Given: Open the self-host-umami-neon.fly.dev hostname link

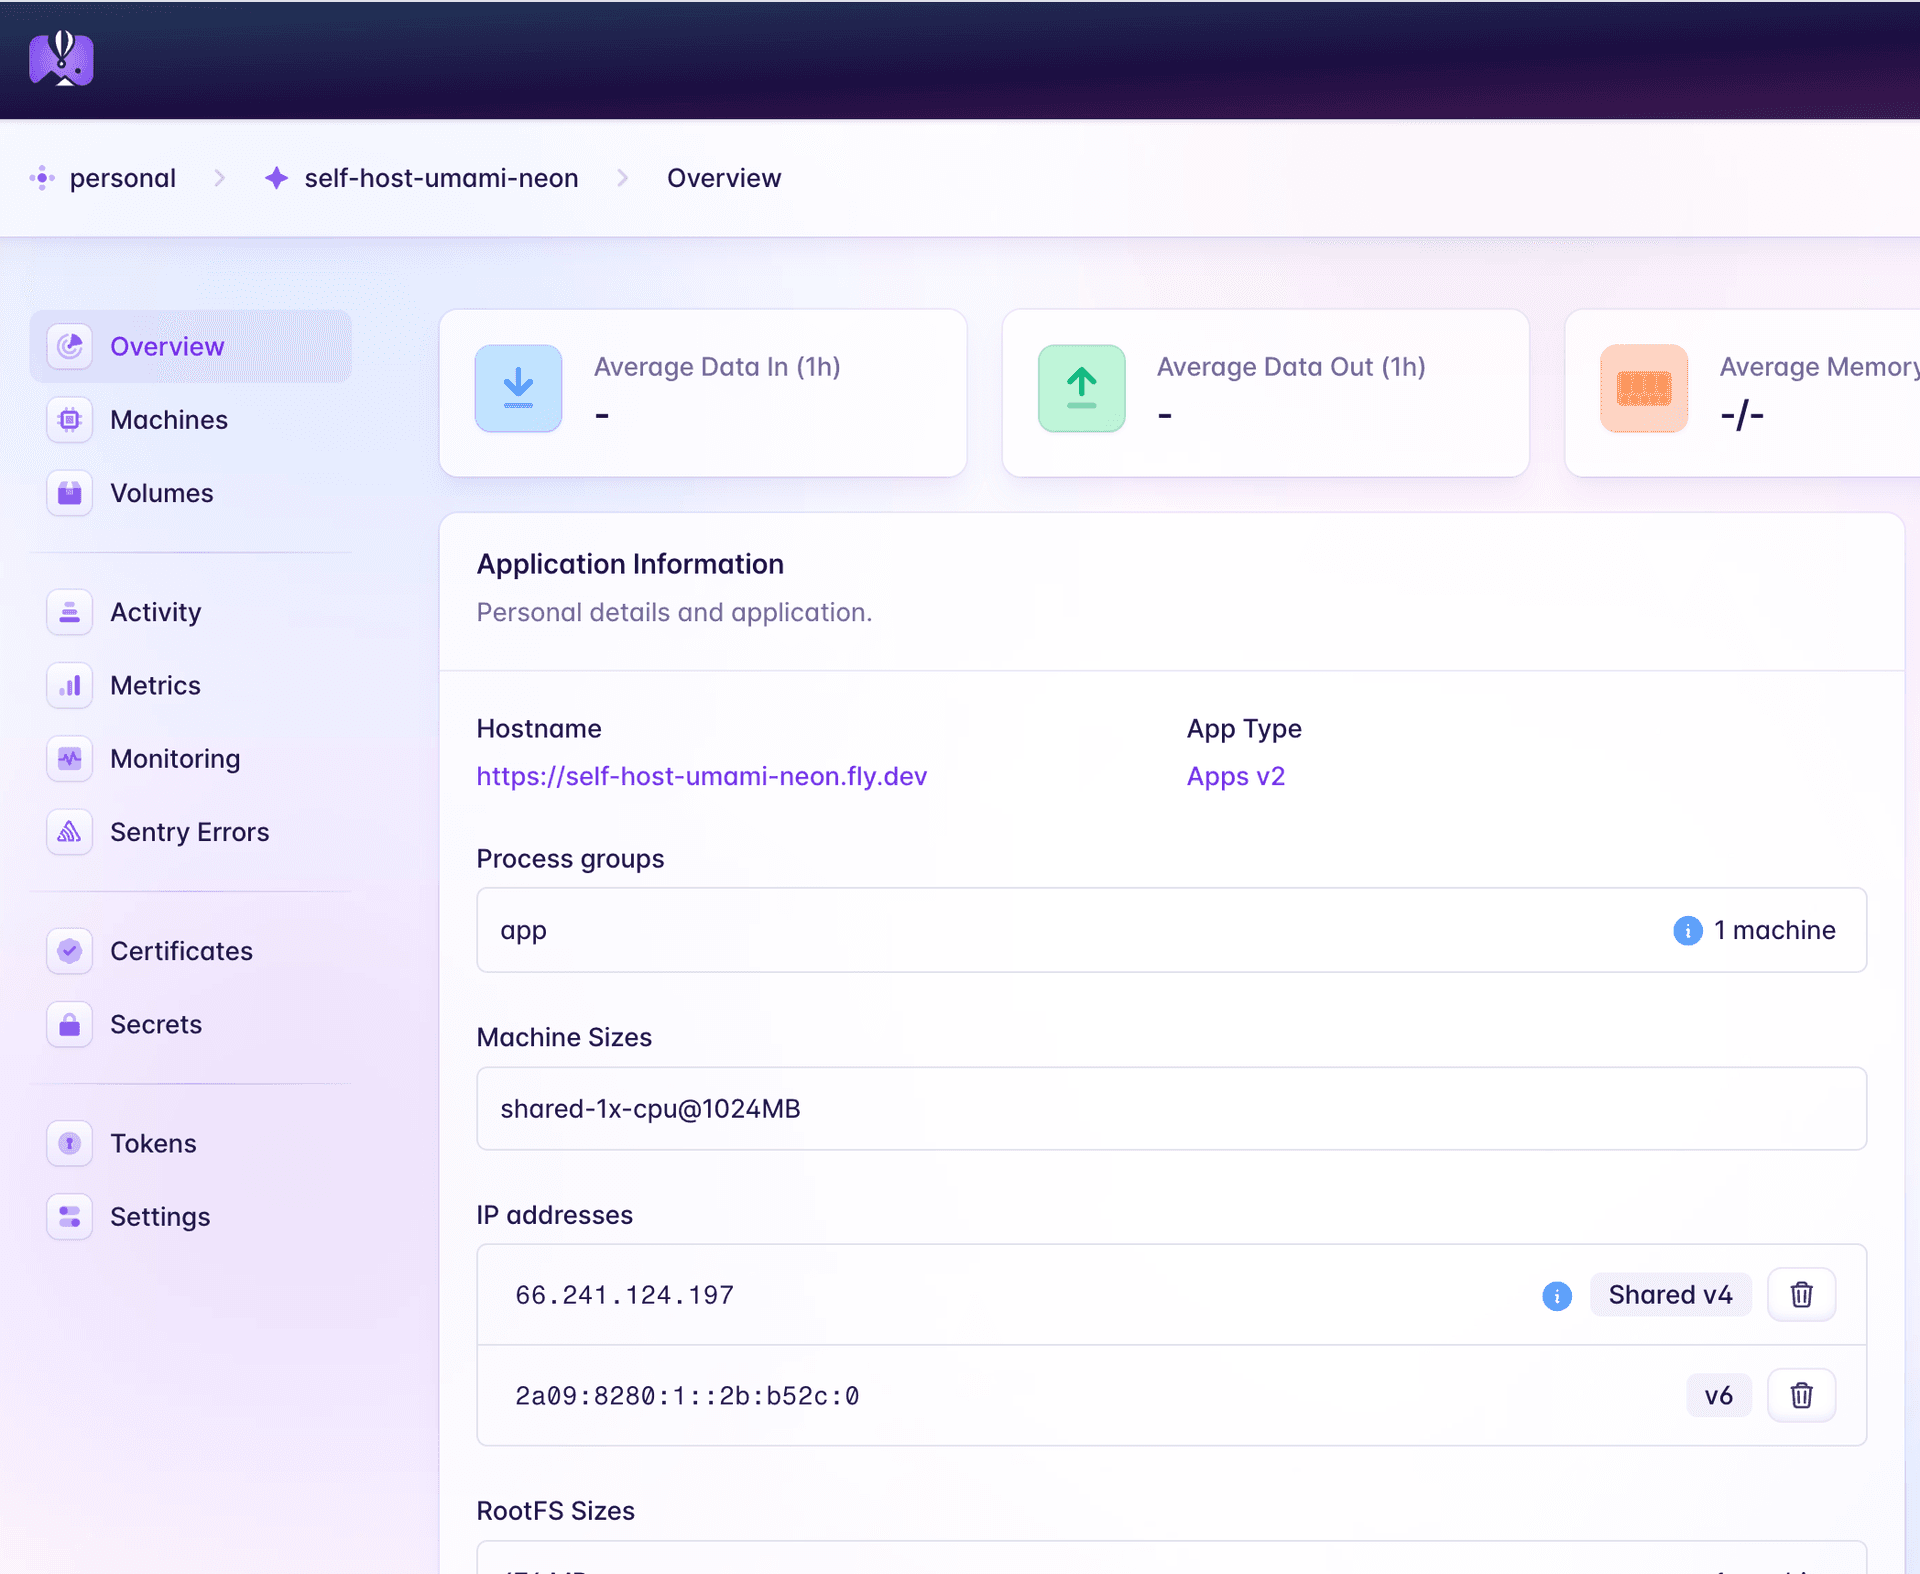Looking at the screenshot, I should [701, 777].
